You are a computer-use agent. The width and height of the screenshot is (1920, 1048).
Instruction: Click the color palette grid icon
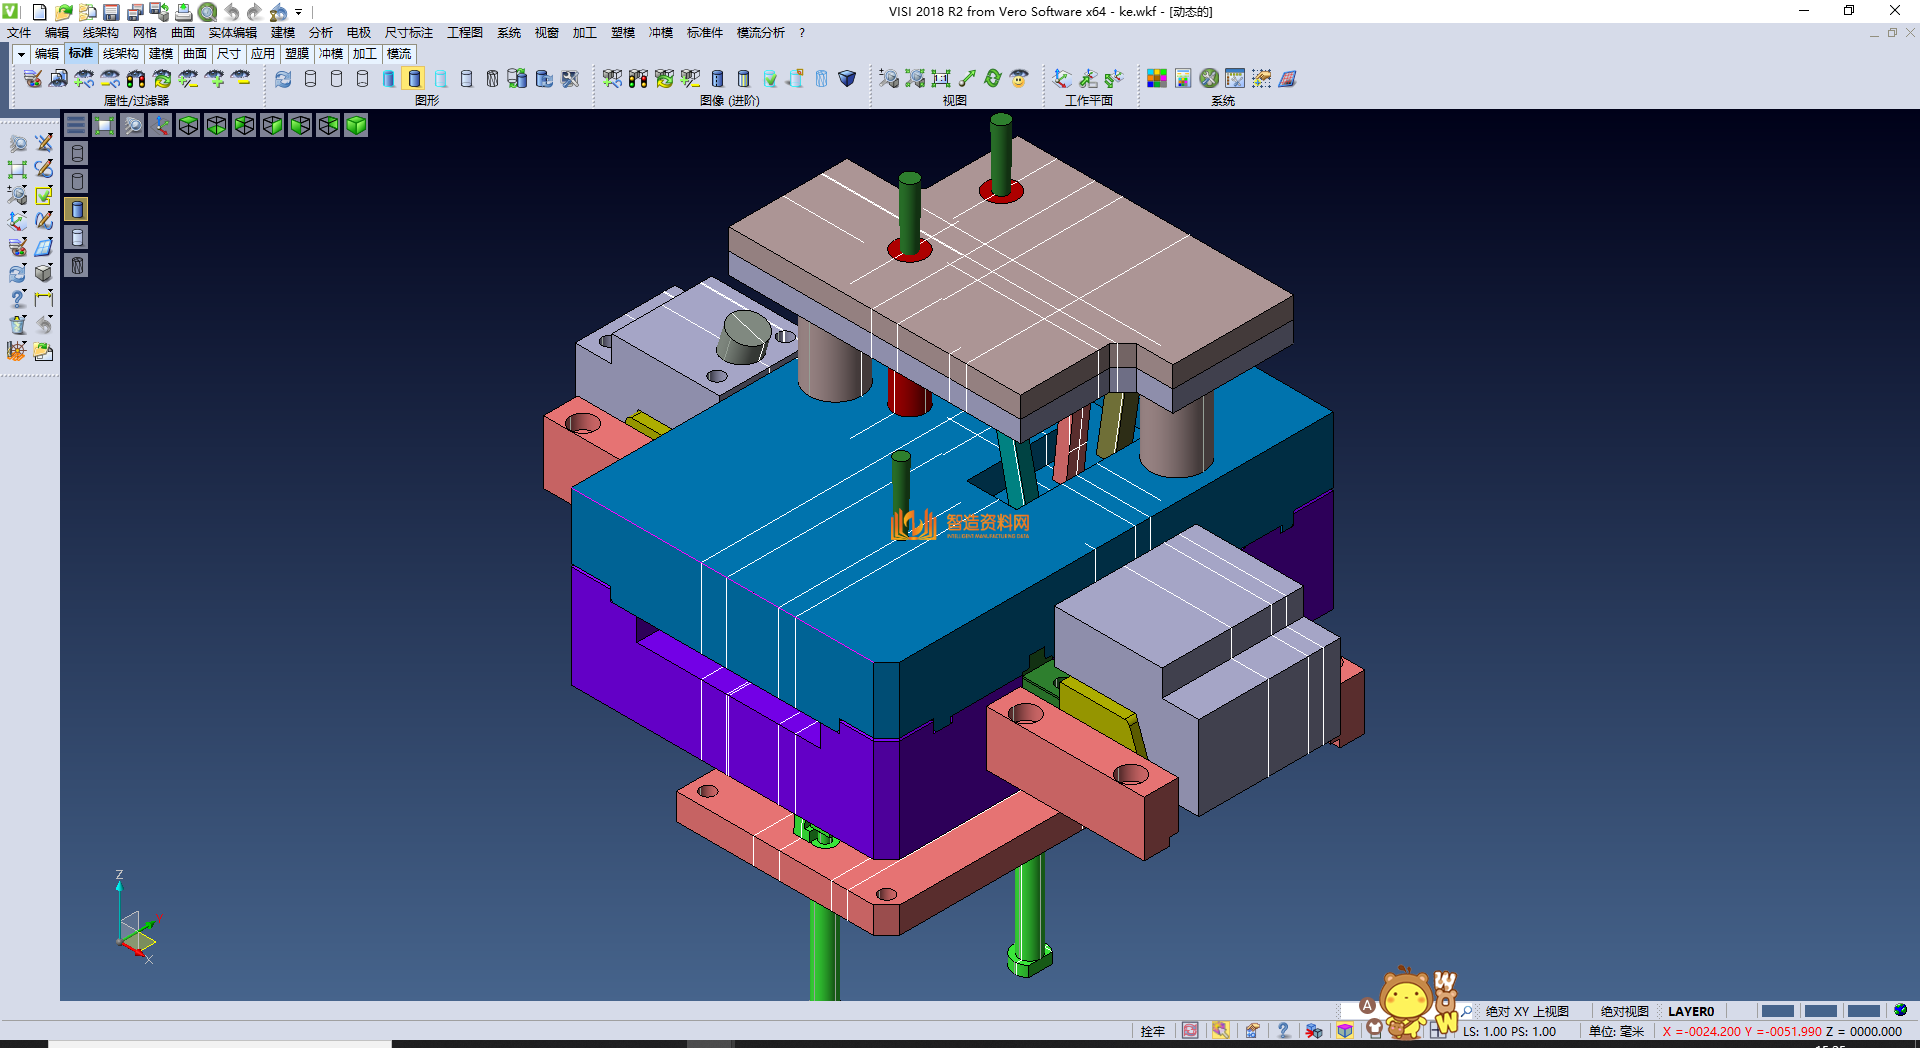point(1157,78)
